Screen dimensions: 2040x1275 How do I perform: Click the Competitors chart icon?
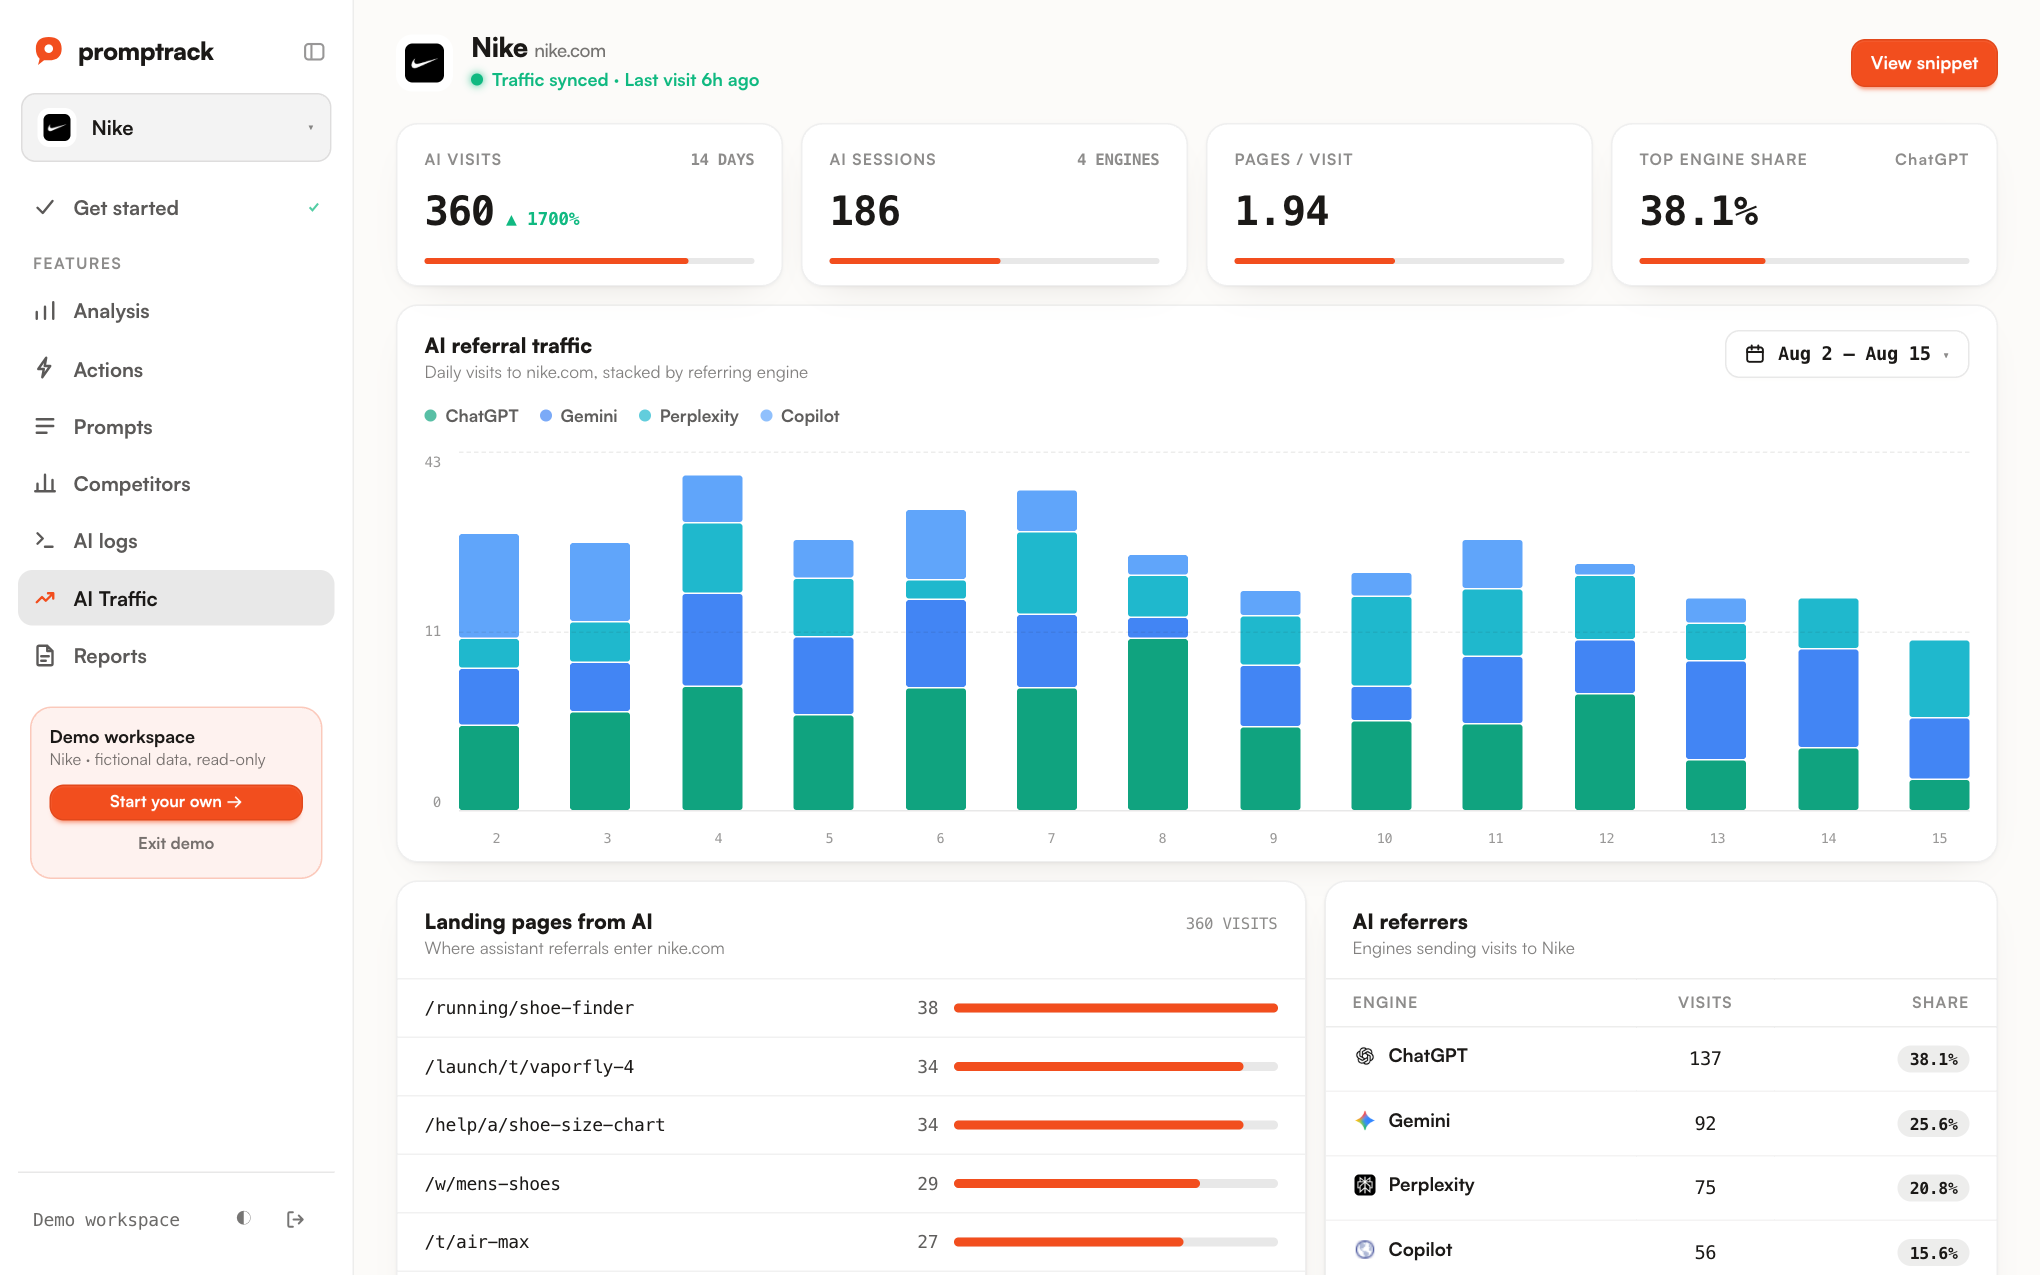[45, 484]
